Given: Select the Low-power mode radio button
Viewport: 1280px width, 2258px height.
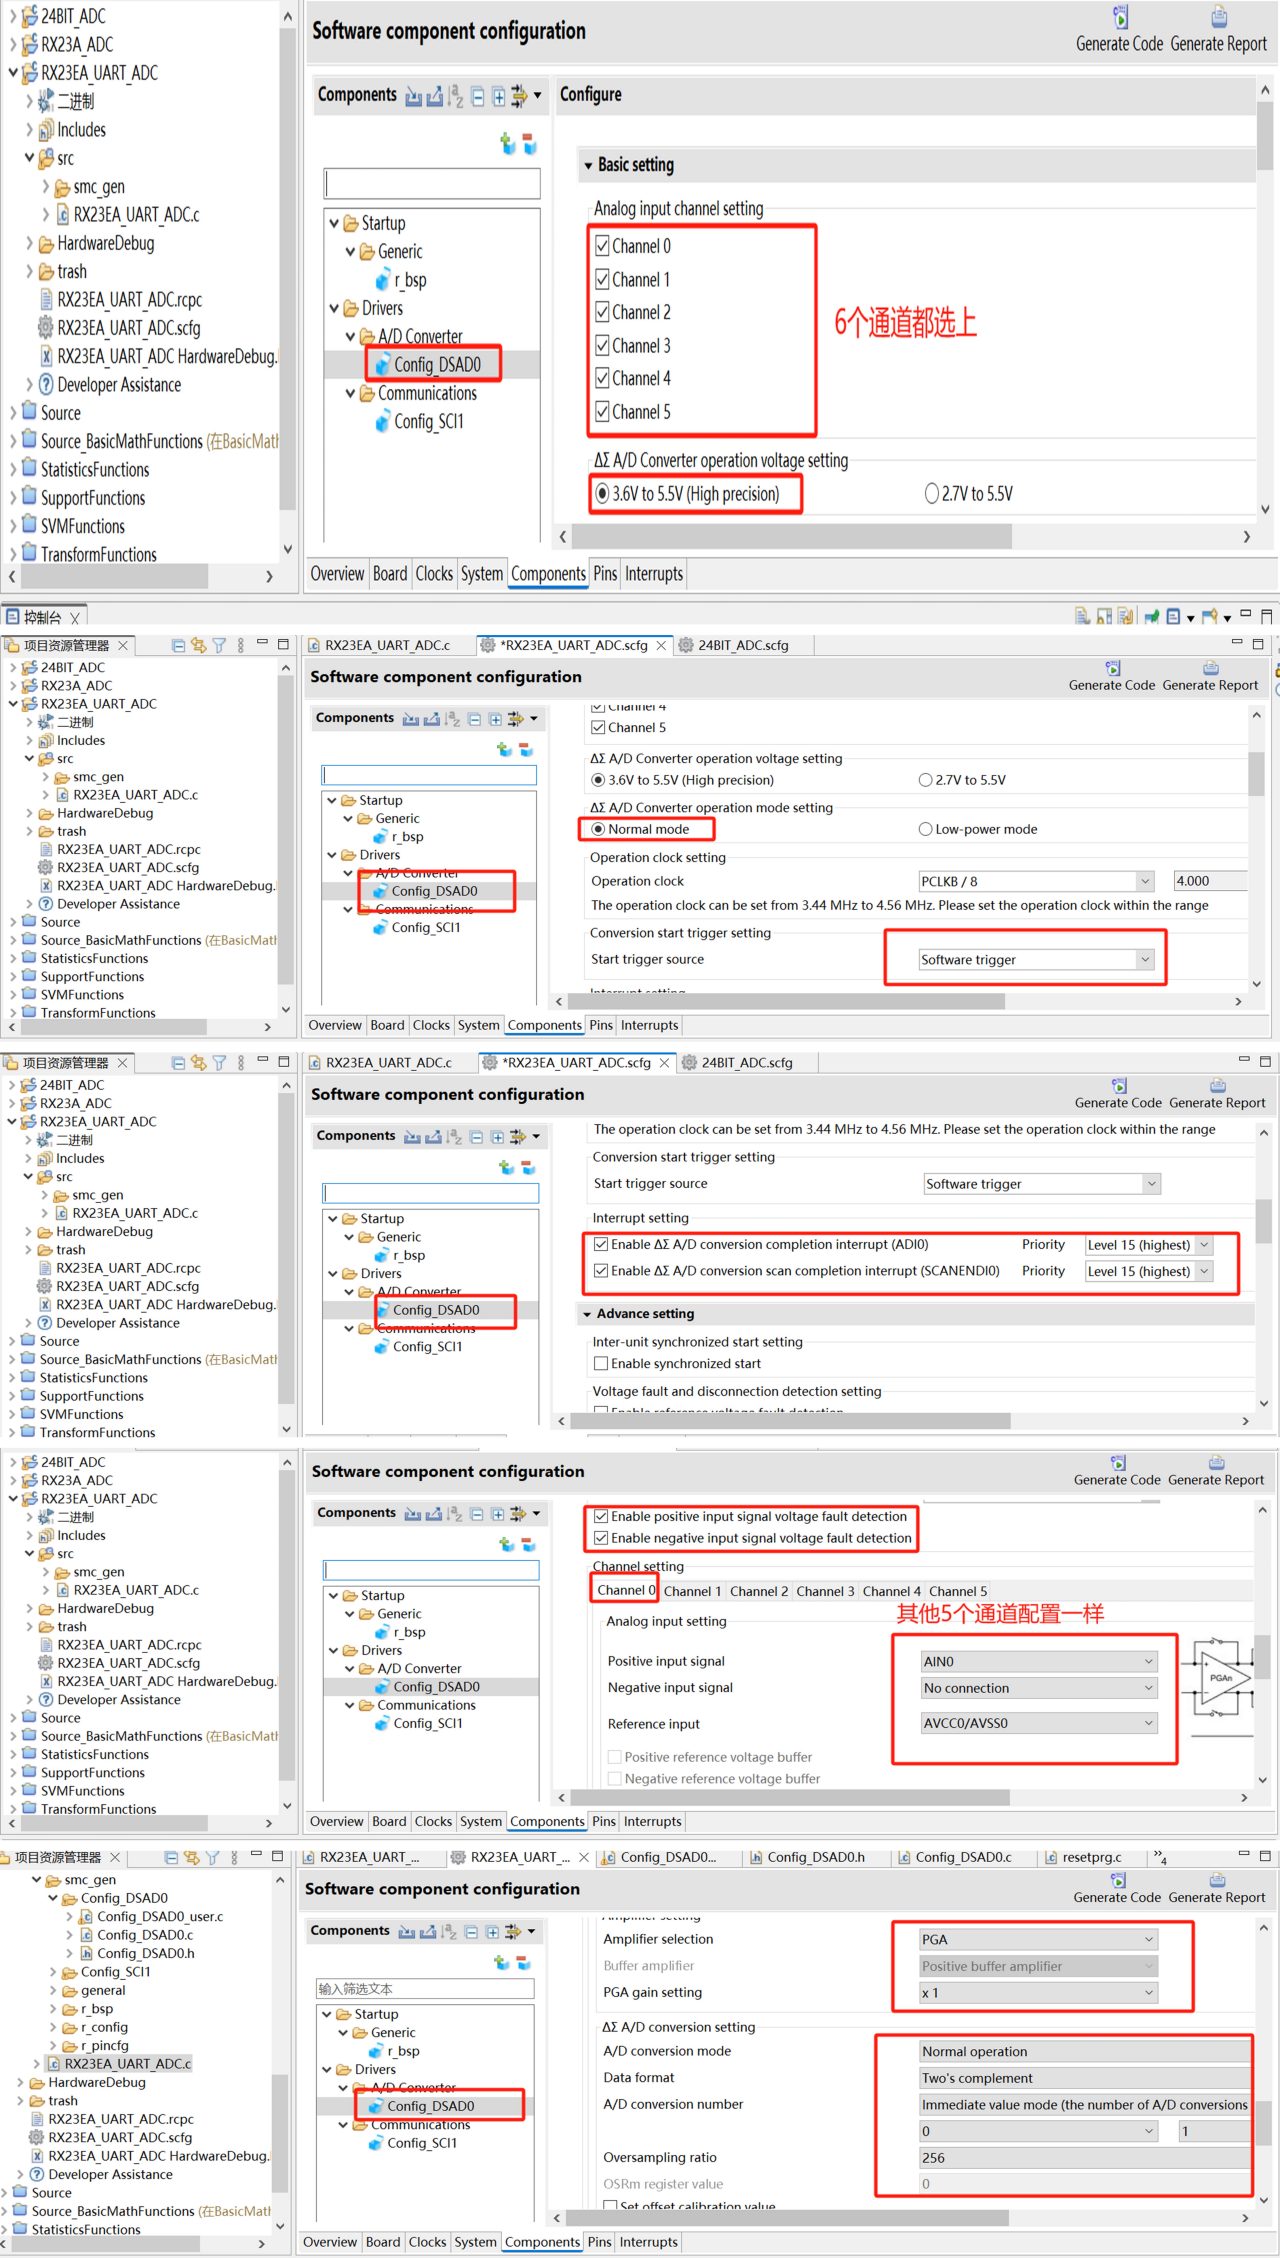Looking at the screenshot, I should tap(925, 829).
